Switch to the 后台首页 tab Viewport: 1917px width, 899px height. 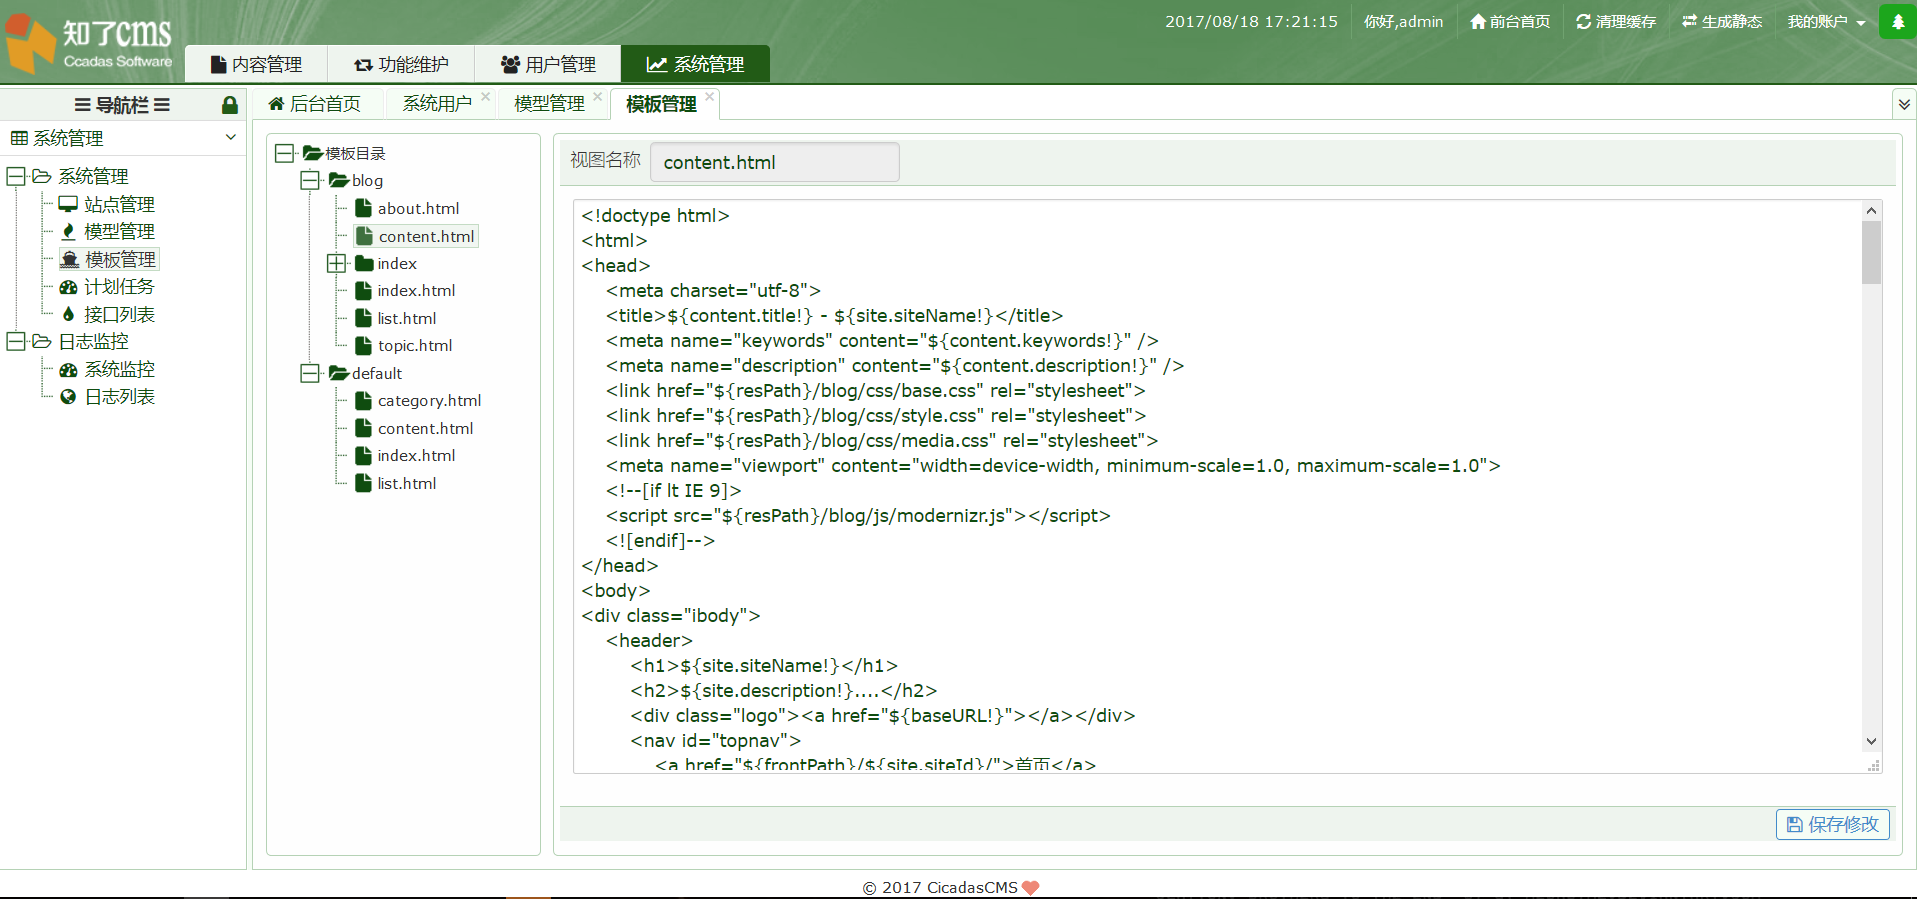315,104
